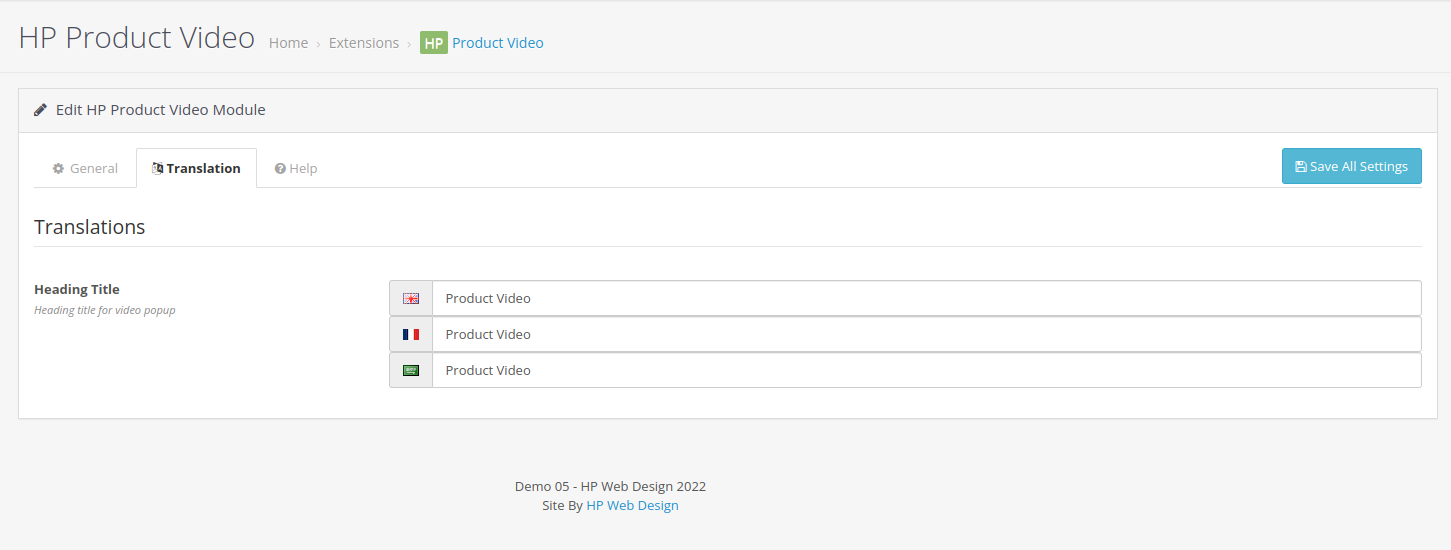Focus the Arabic heading title field

coord(925,370)
